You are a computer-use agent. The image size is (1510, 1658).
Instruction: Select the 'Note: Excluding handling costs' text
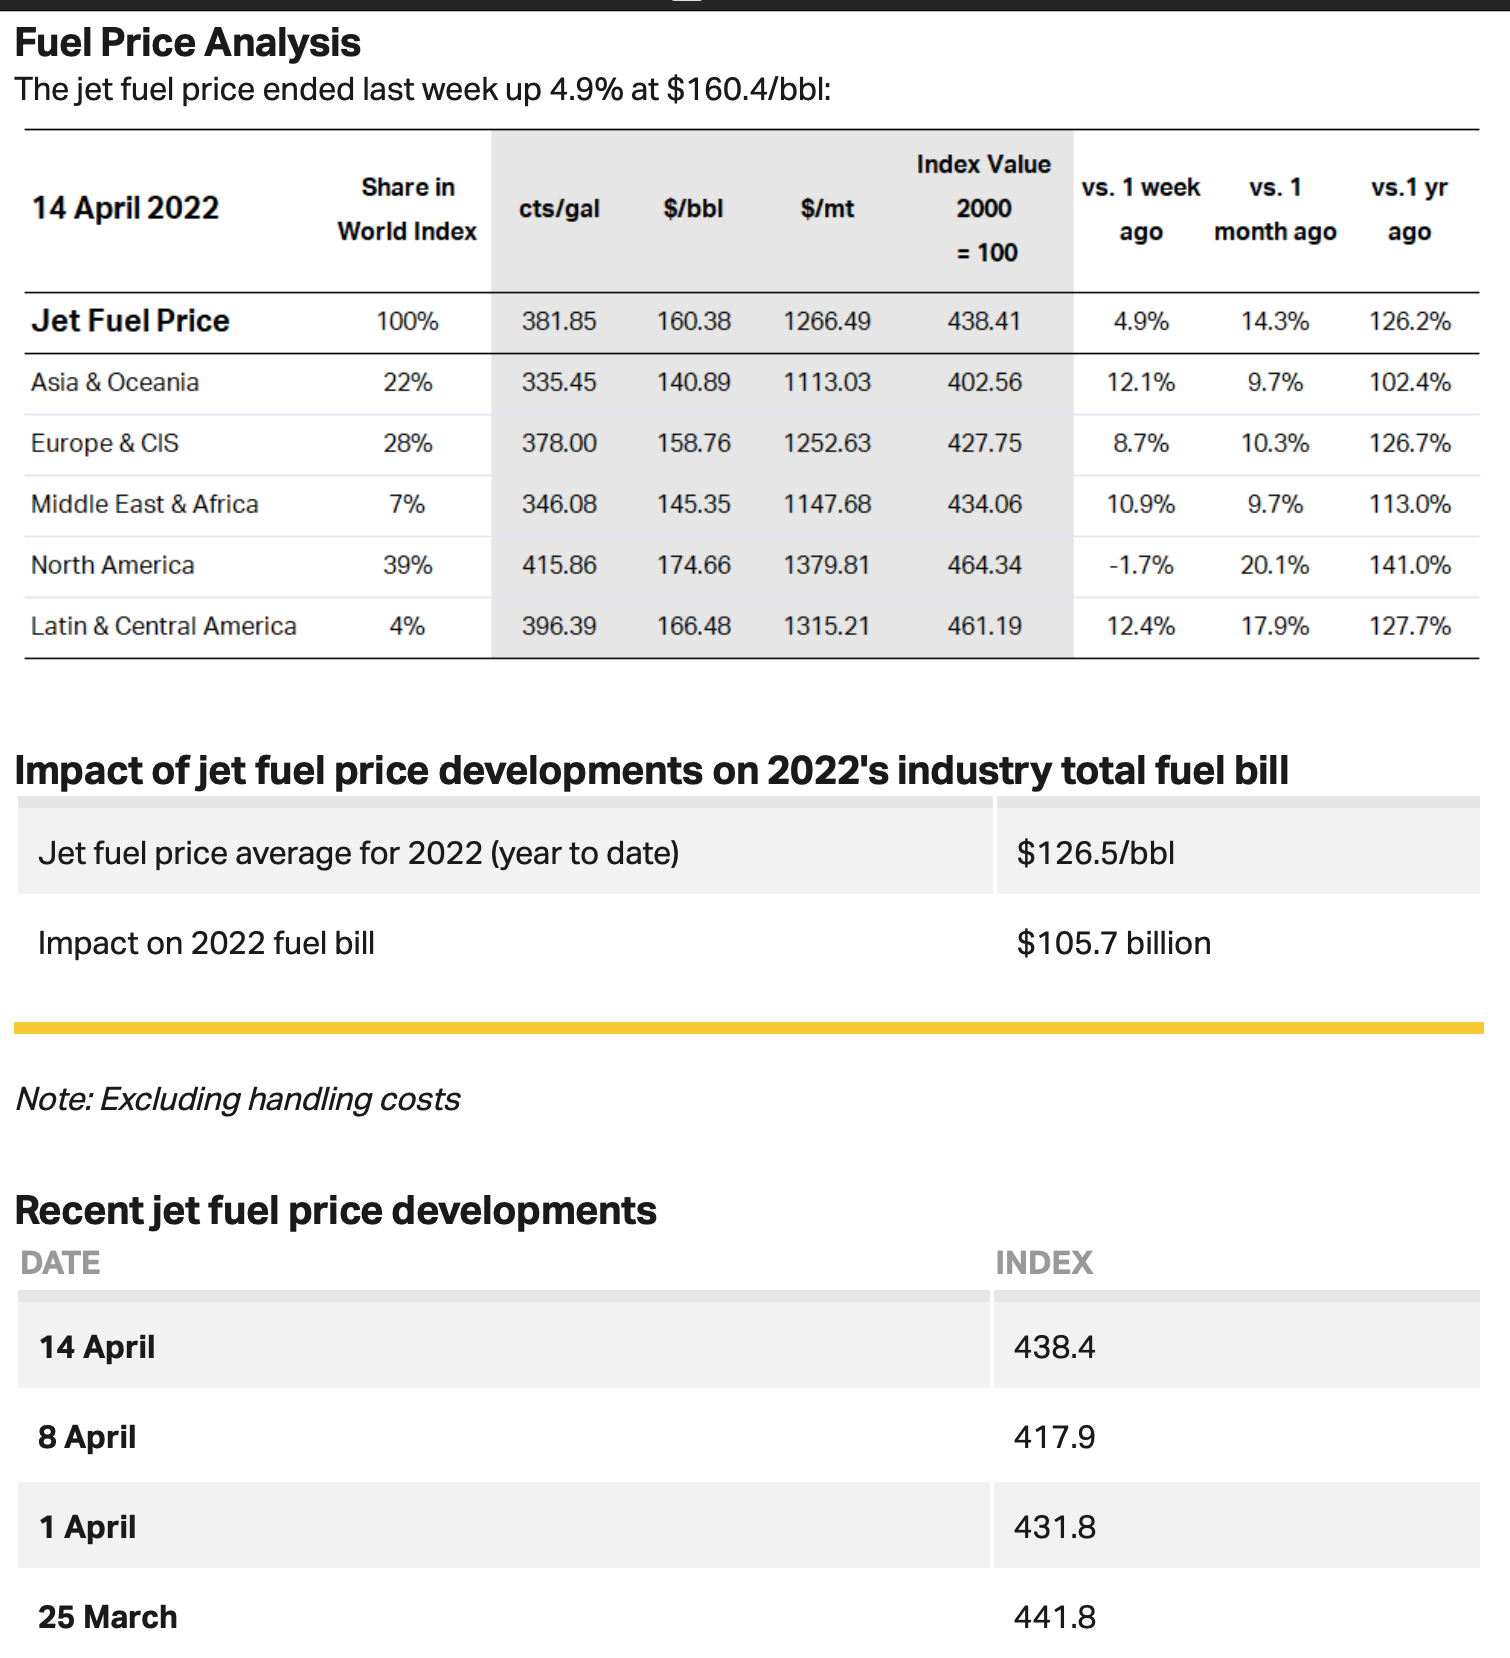pos(237,1099)
